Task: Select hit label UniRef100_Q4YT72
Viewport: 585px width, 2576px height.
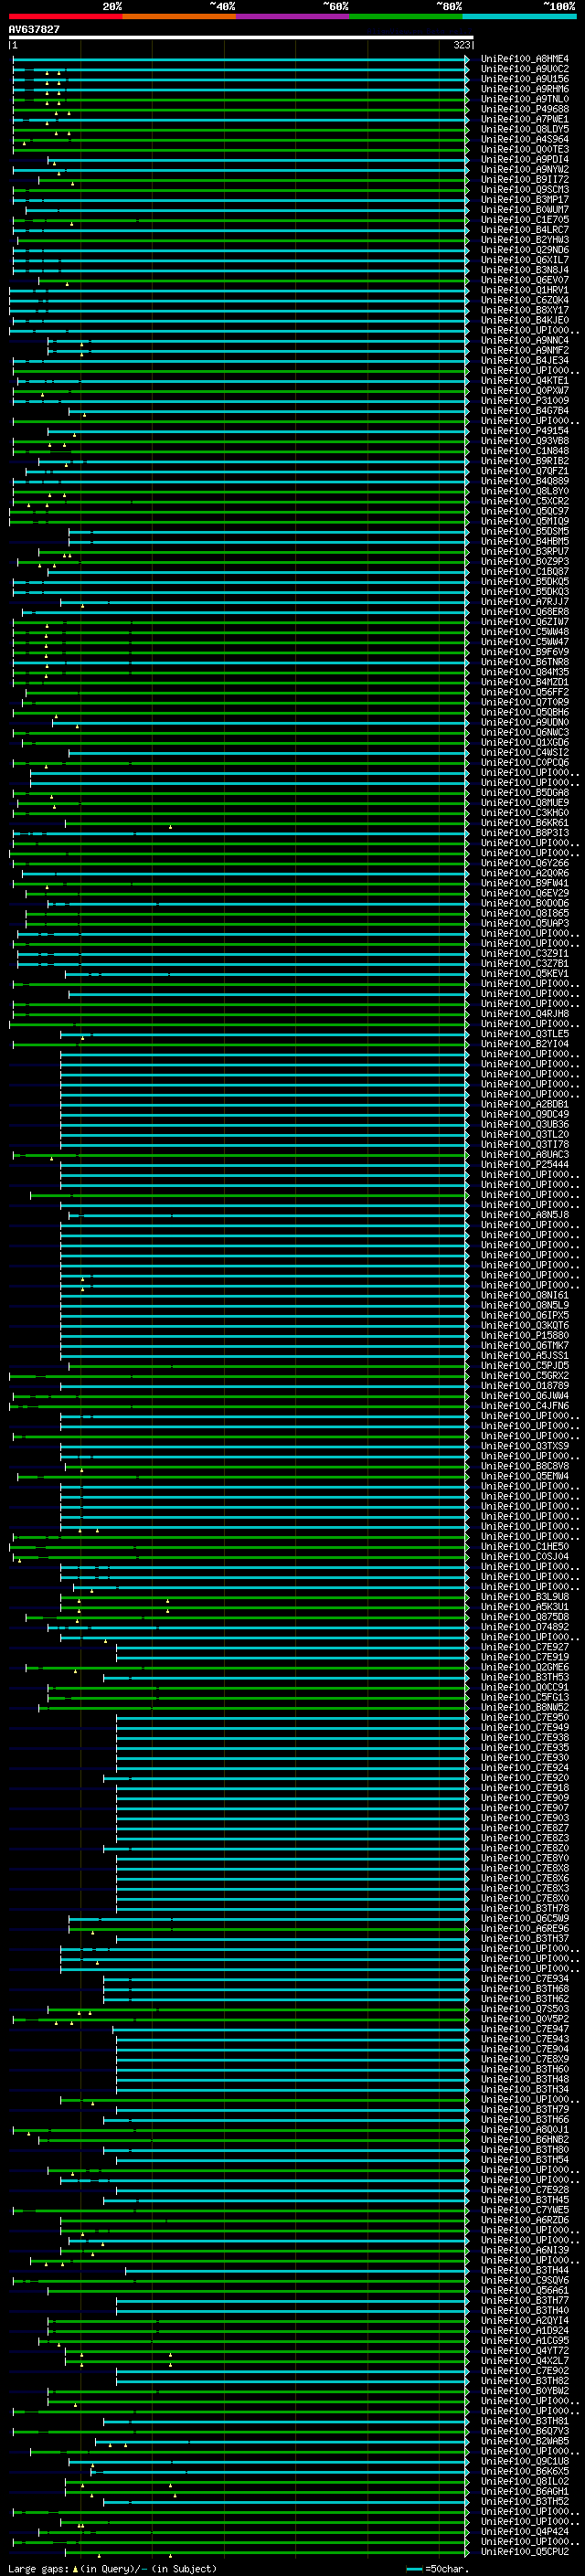Action: click(525, 2350)
